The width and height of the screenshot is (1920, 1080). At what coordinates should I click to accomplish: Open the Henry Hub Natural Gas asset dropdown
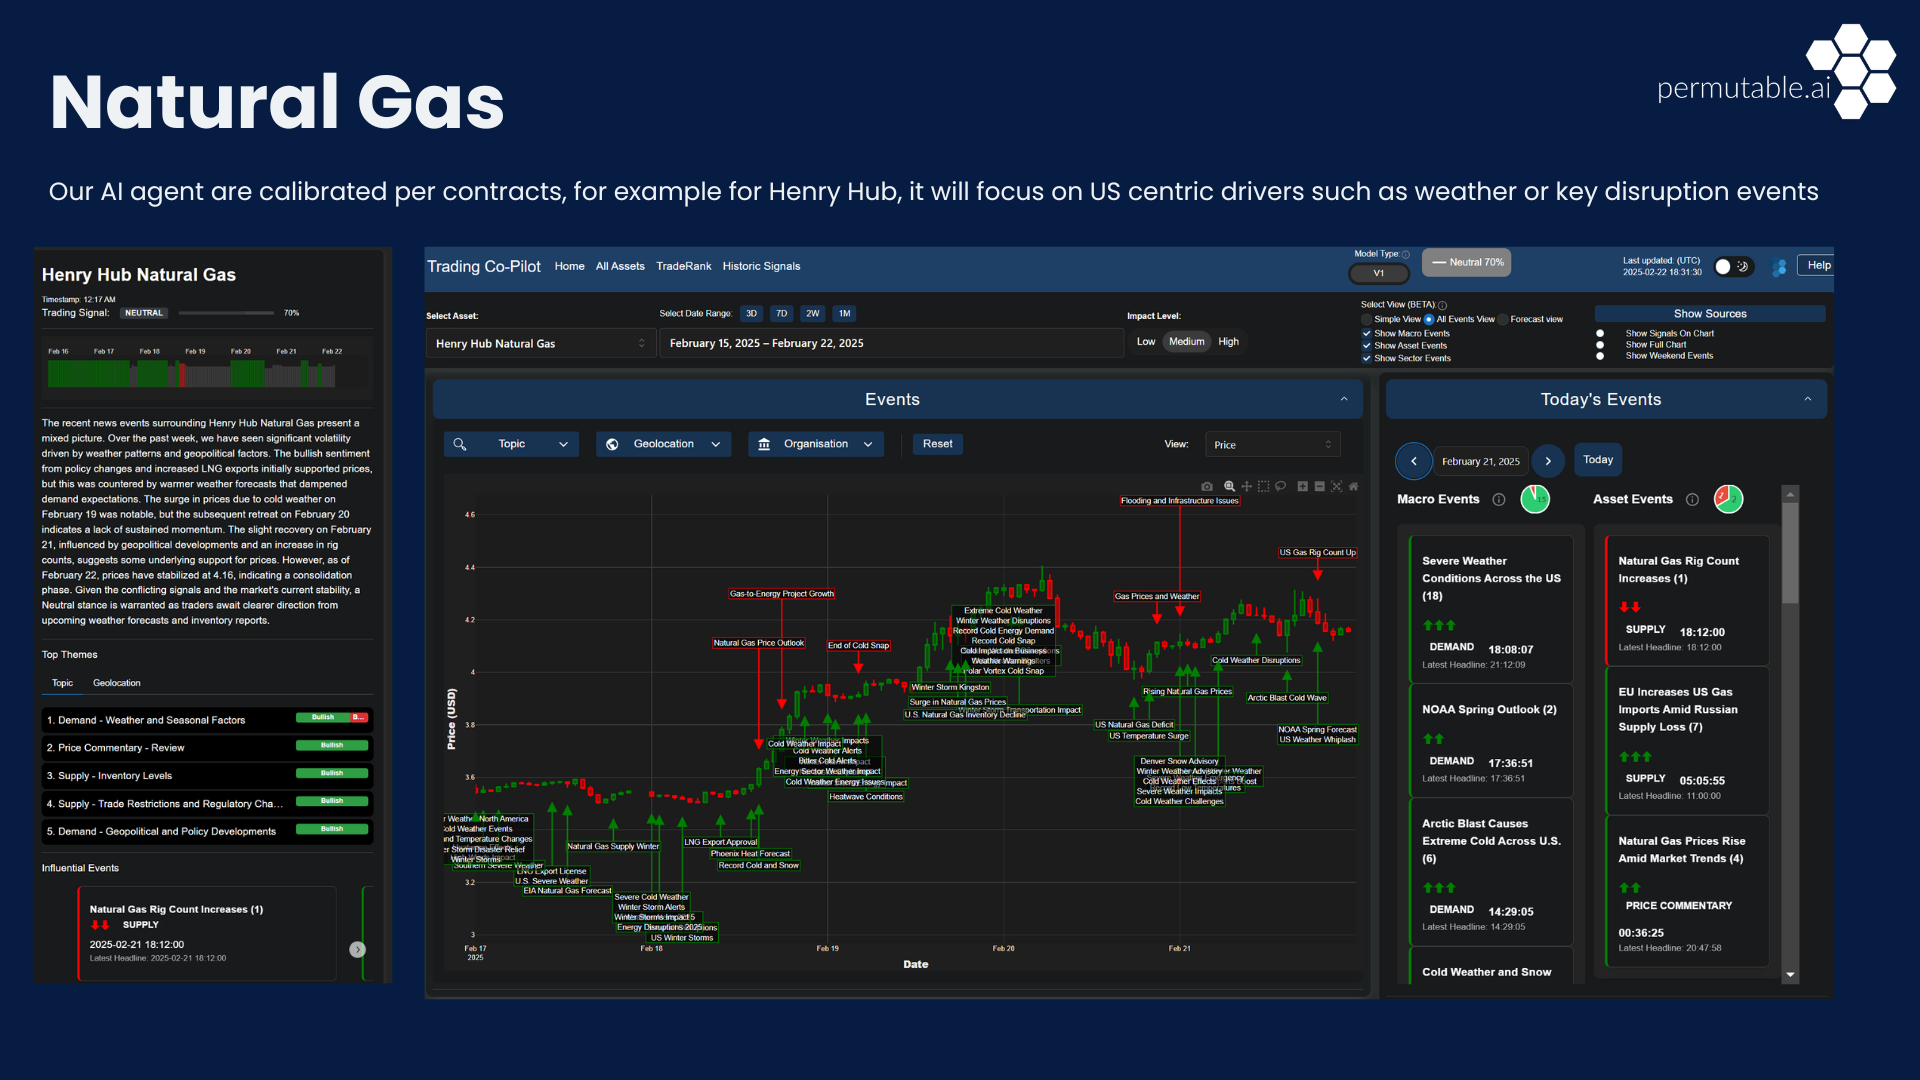[x=540, y=343]
